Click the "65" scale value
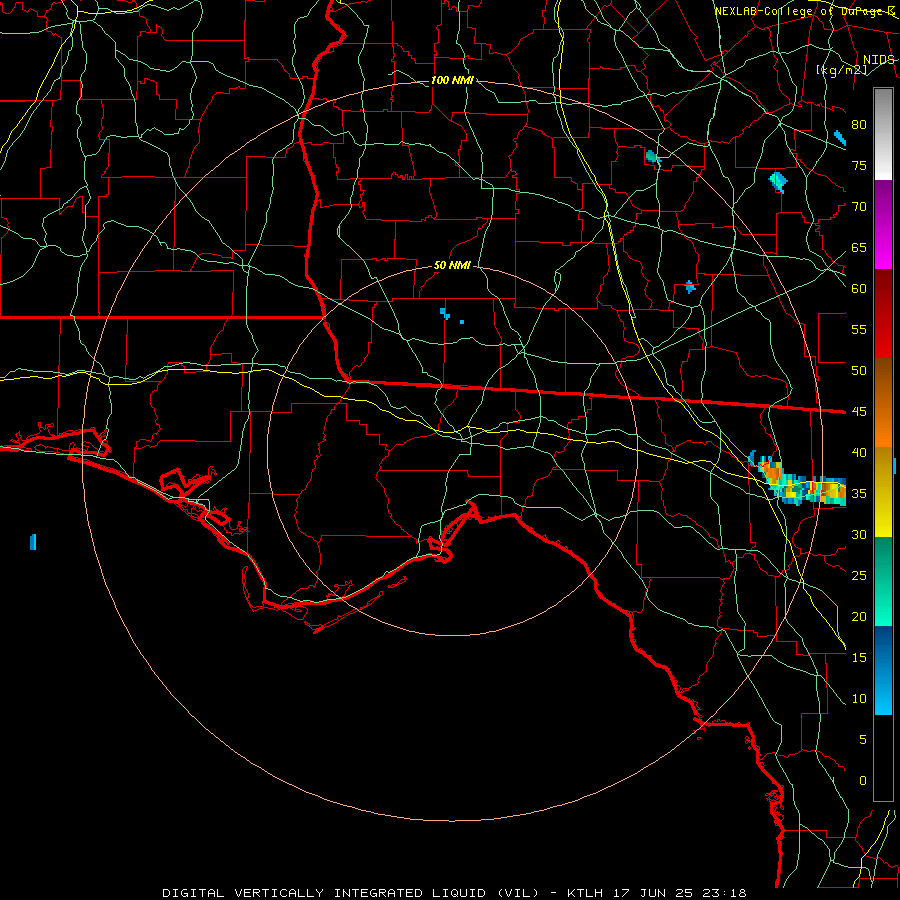The image size is (900, 900). (859, 248)
